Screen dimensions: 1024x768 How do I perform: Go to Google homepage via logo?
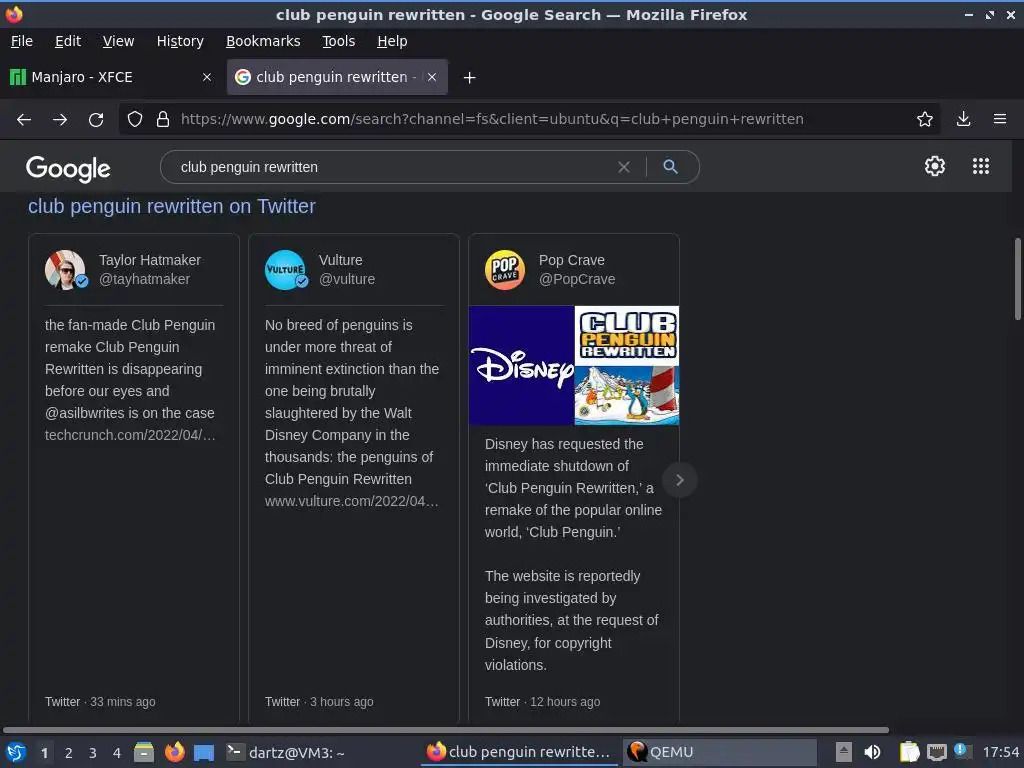point(68,169)
